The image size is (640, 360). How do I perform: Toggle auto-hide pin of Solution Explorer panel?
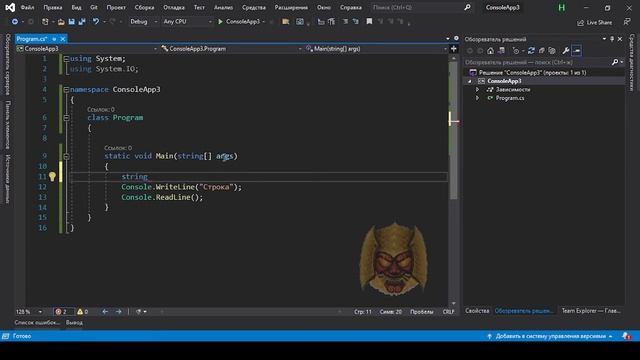coord(612,39)
